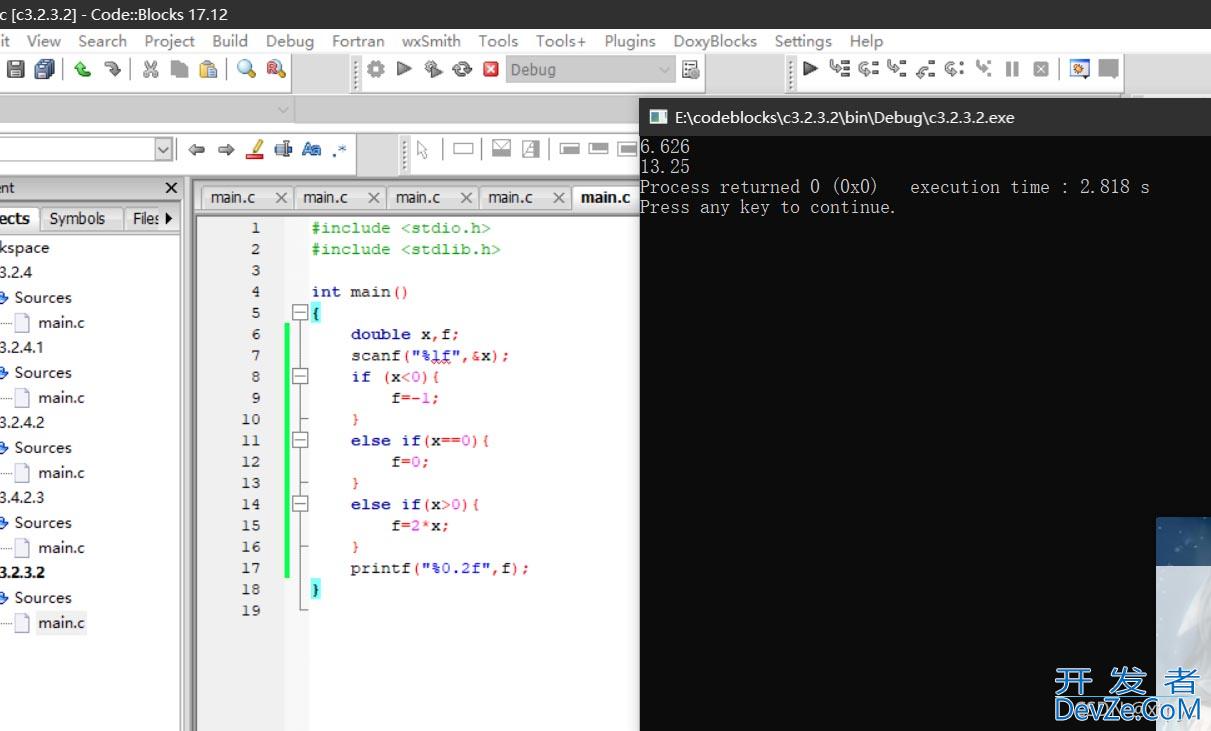This screenshot has width=1211, height=731.
Task: Close the Management panel with X
Action: coord(171,188)
